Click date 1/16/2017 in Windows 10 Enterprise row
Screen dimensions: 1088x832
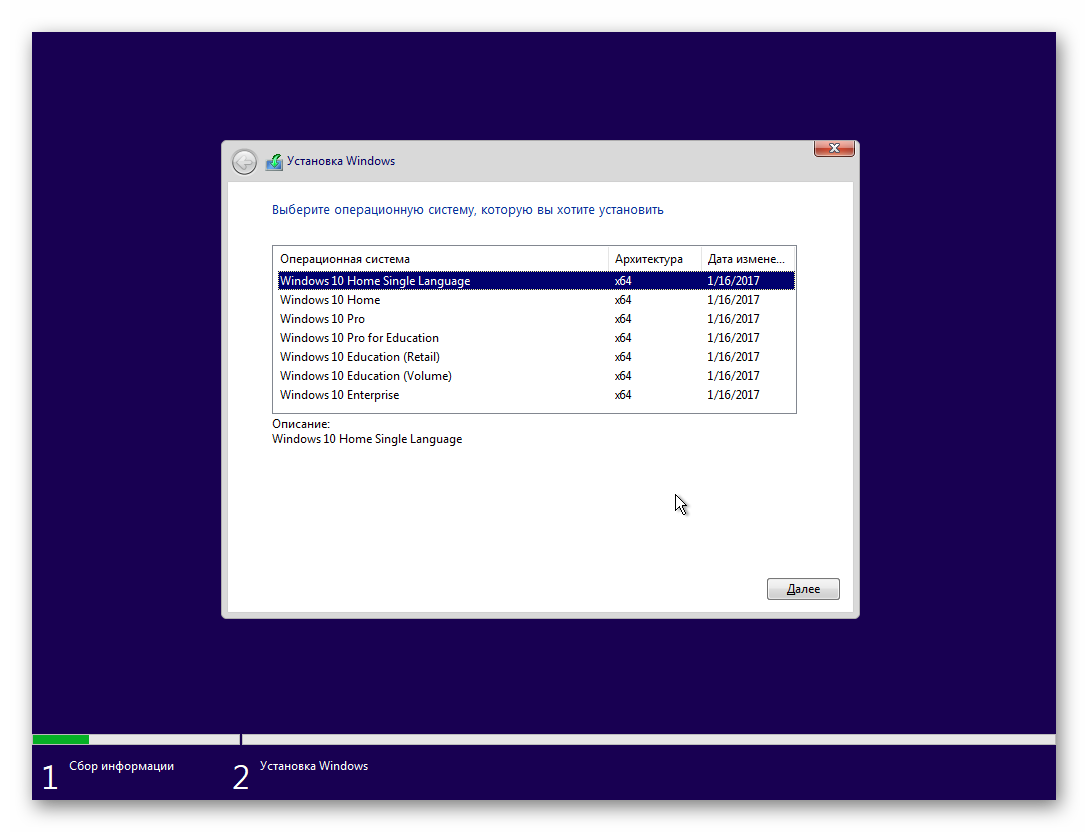coord(733,394)
